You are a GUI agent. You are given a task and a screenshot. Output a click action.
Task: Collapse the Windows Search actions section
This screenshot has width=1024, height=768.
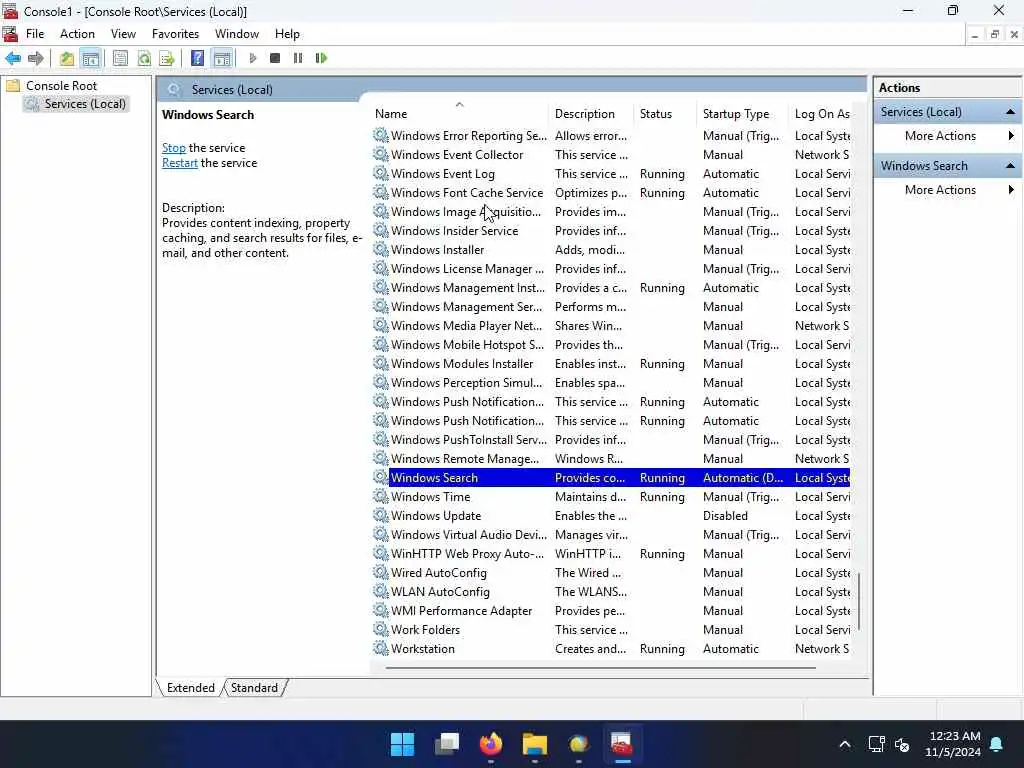(x=1010, y=166)
